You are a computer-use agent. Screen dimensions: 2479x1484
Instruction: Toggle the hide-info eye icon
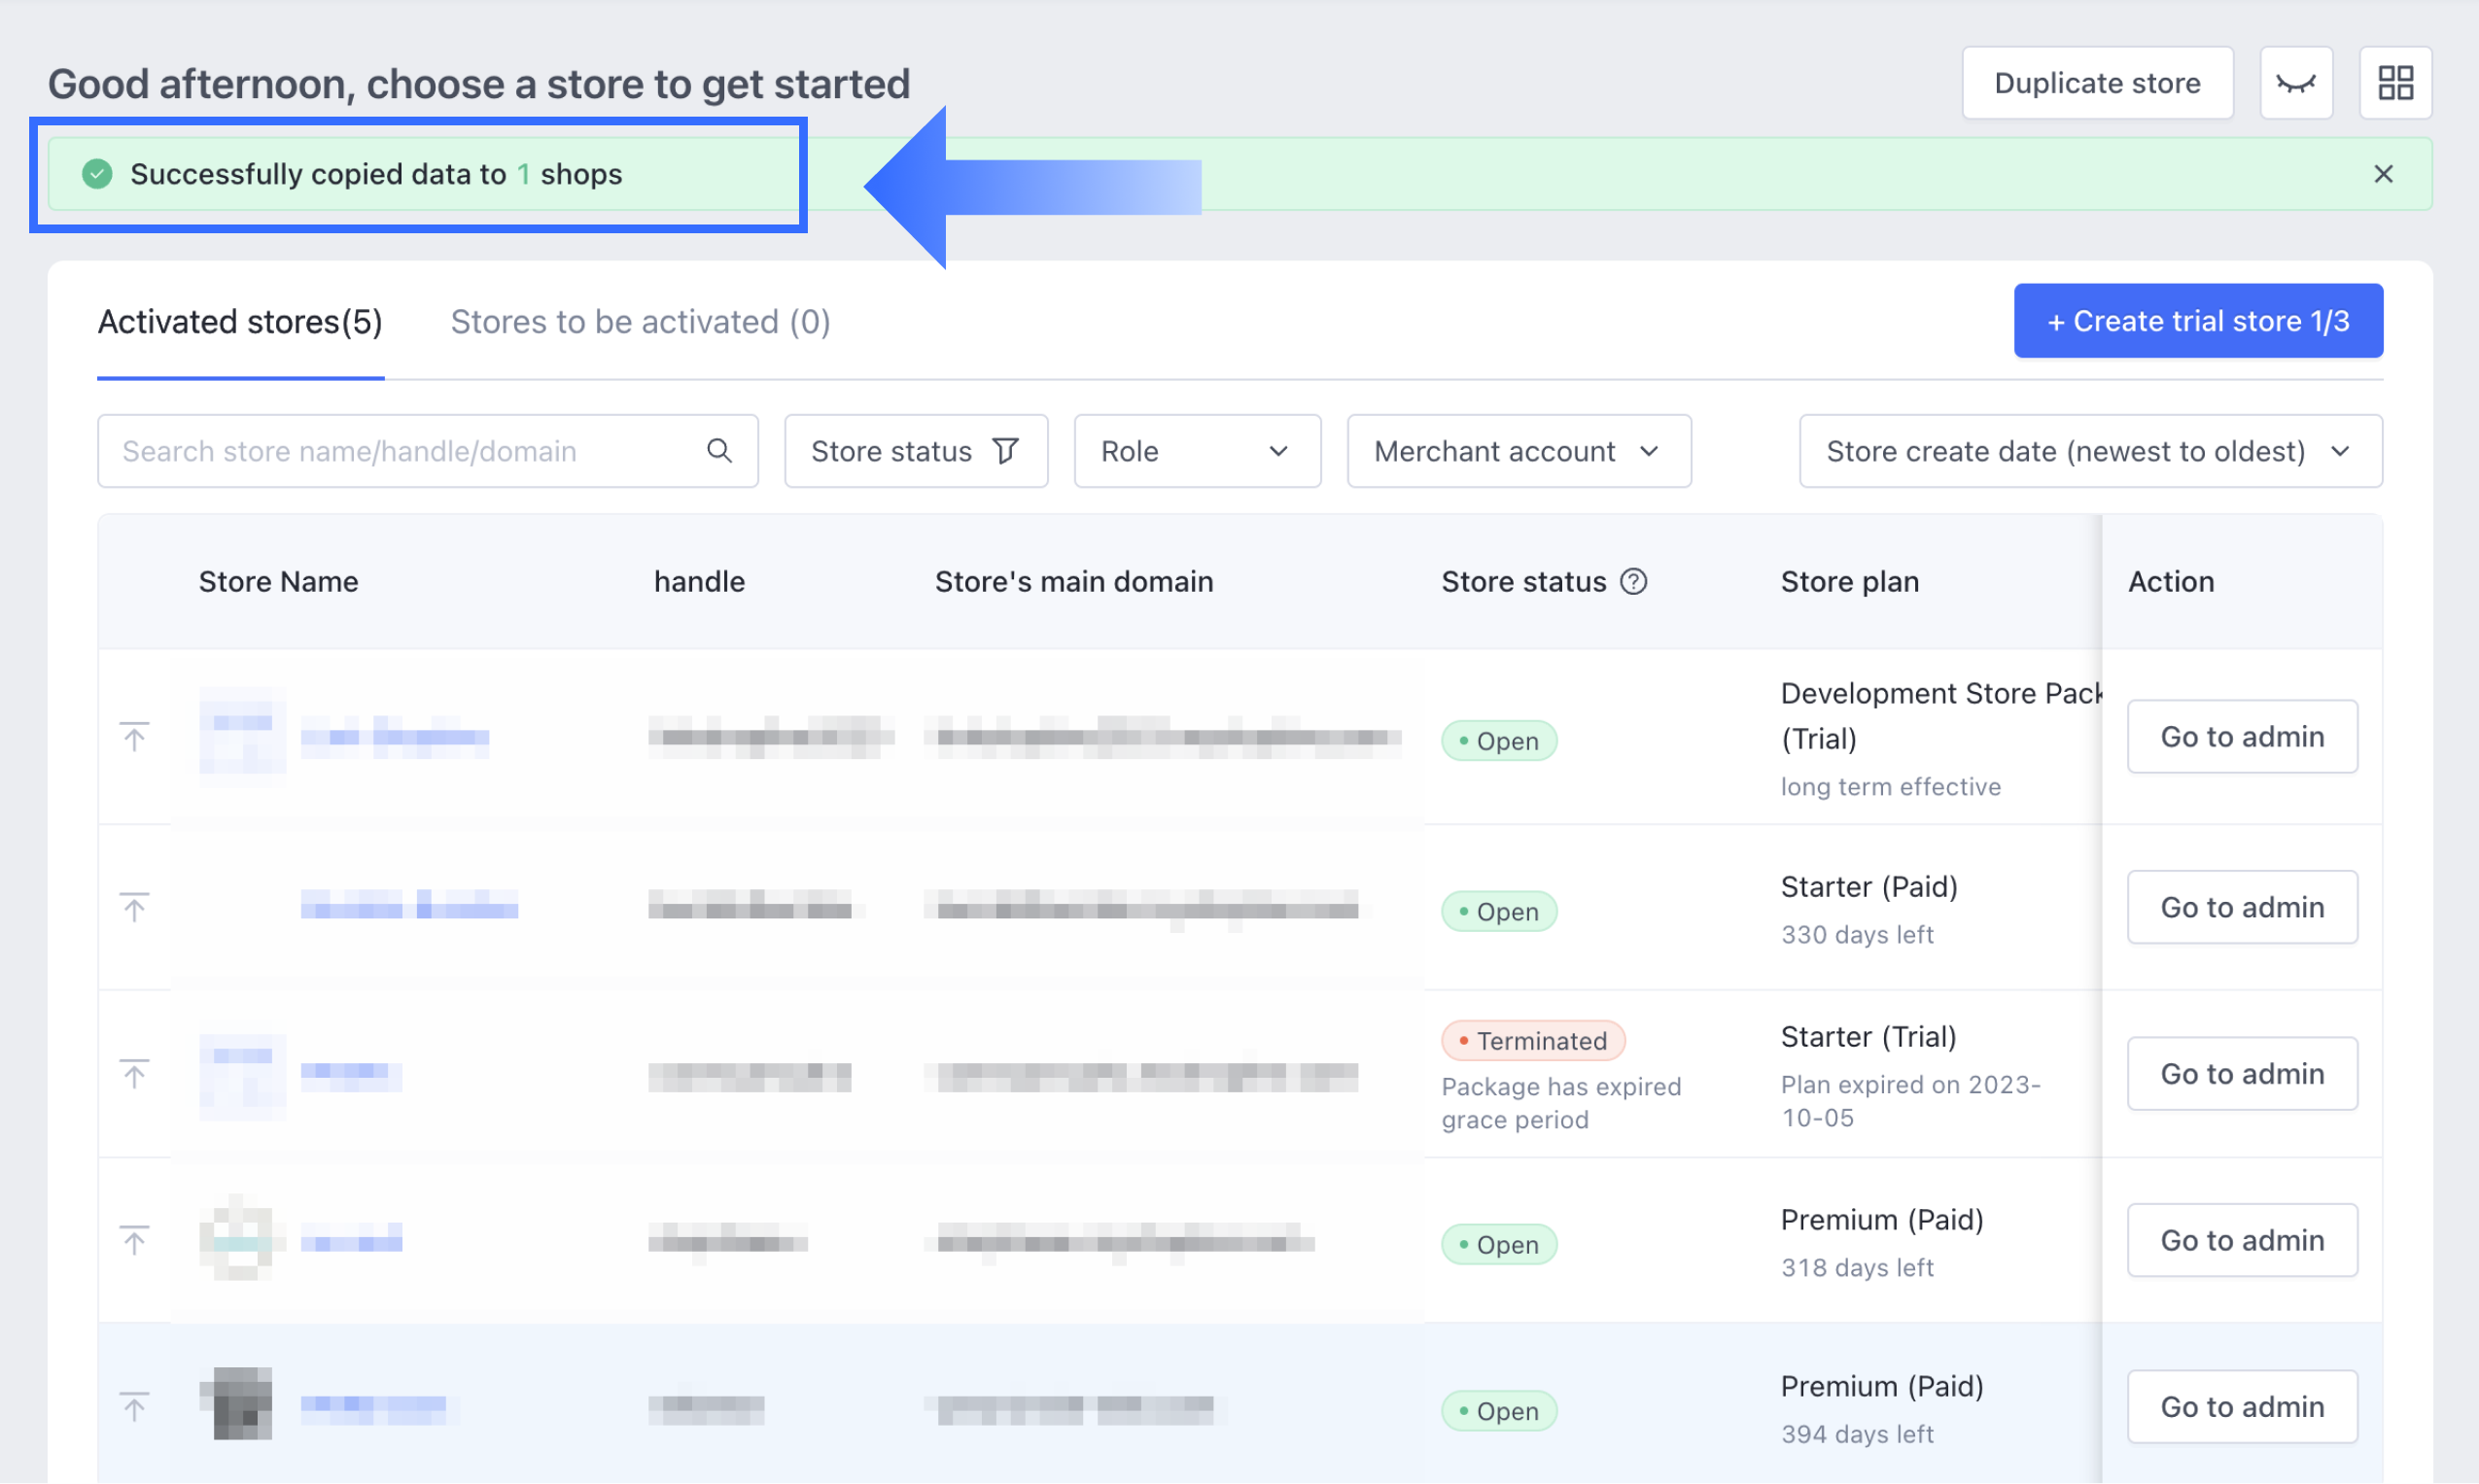pyautogui.click(x=2295, y=83)
